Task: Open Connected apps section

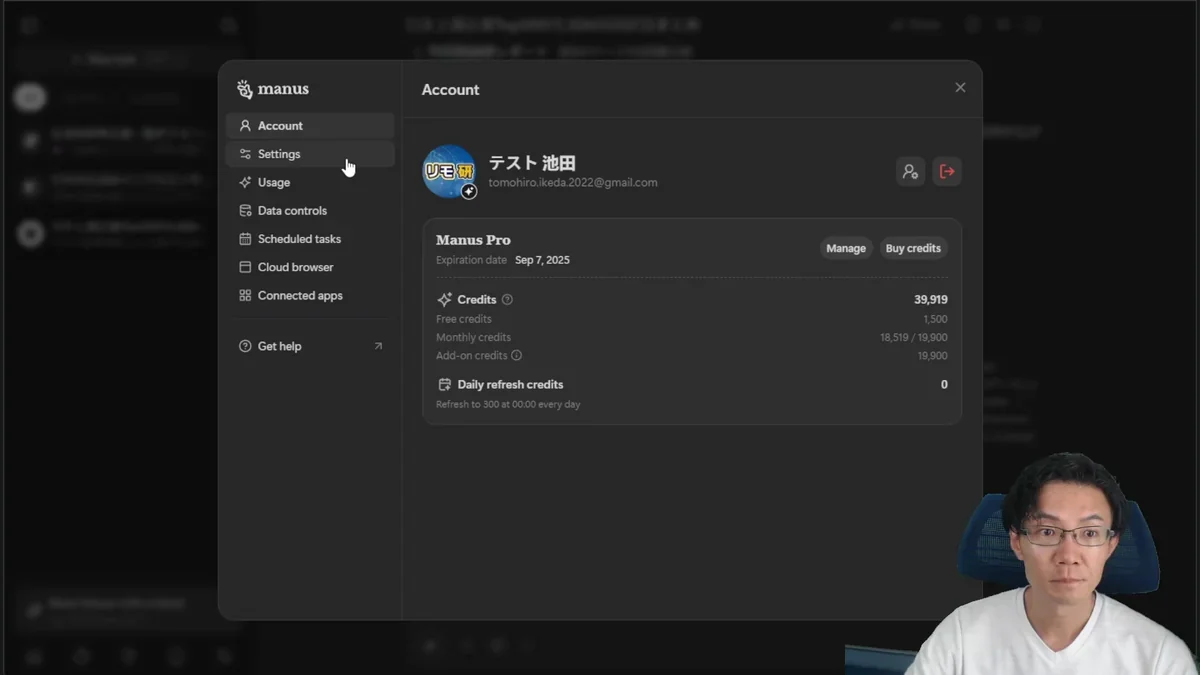Action: pyautogui.click(x=310, y=296)
